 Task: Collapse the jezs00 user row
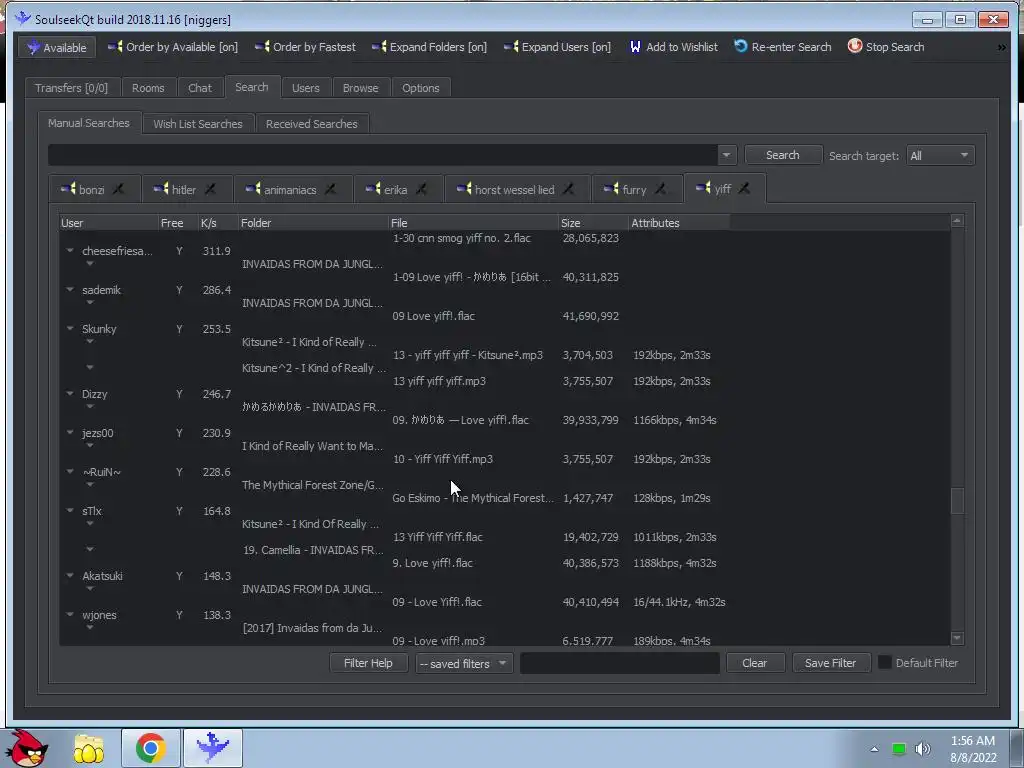tap(70, 432)
